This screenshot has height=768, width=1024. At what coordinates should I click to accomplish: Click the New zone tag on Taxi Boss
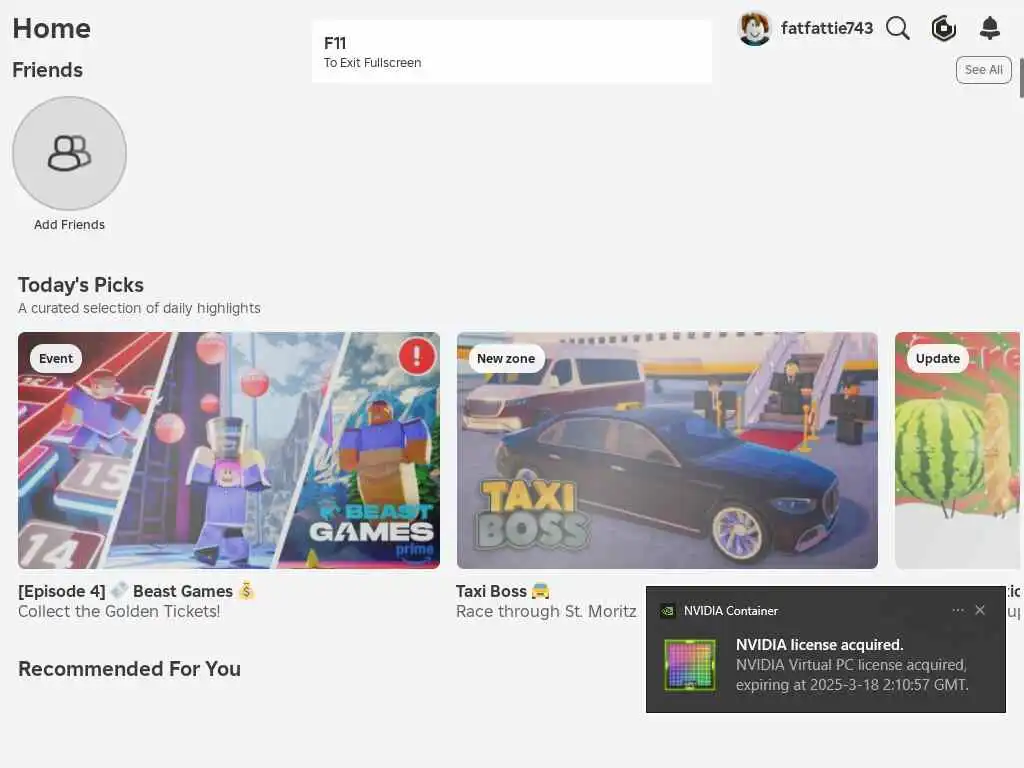click(x=506, y=359)
